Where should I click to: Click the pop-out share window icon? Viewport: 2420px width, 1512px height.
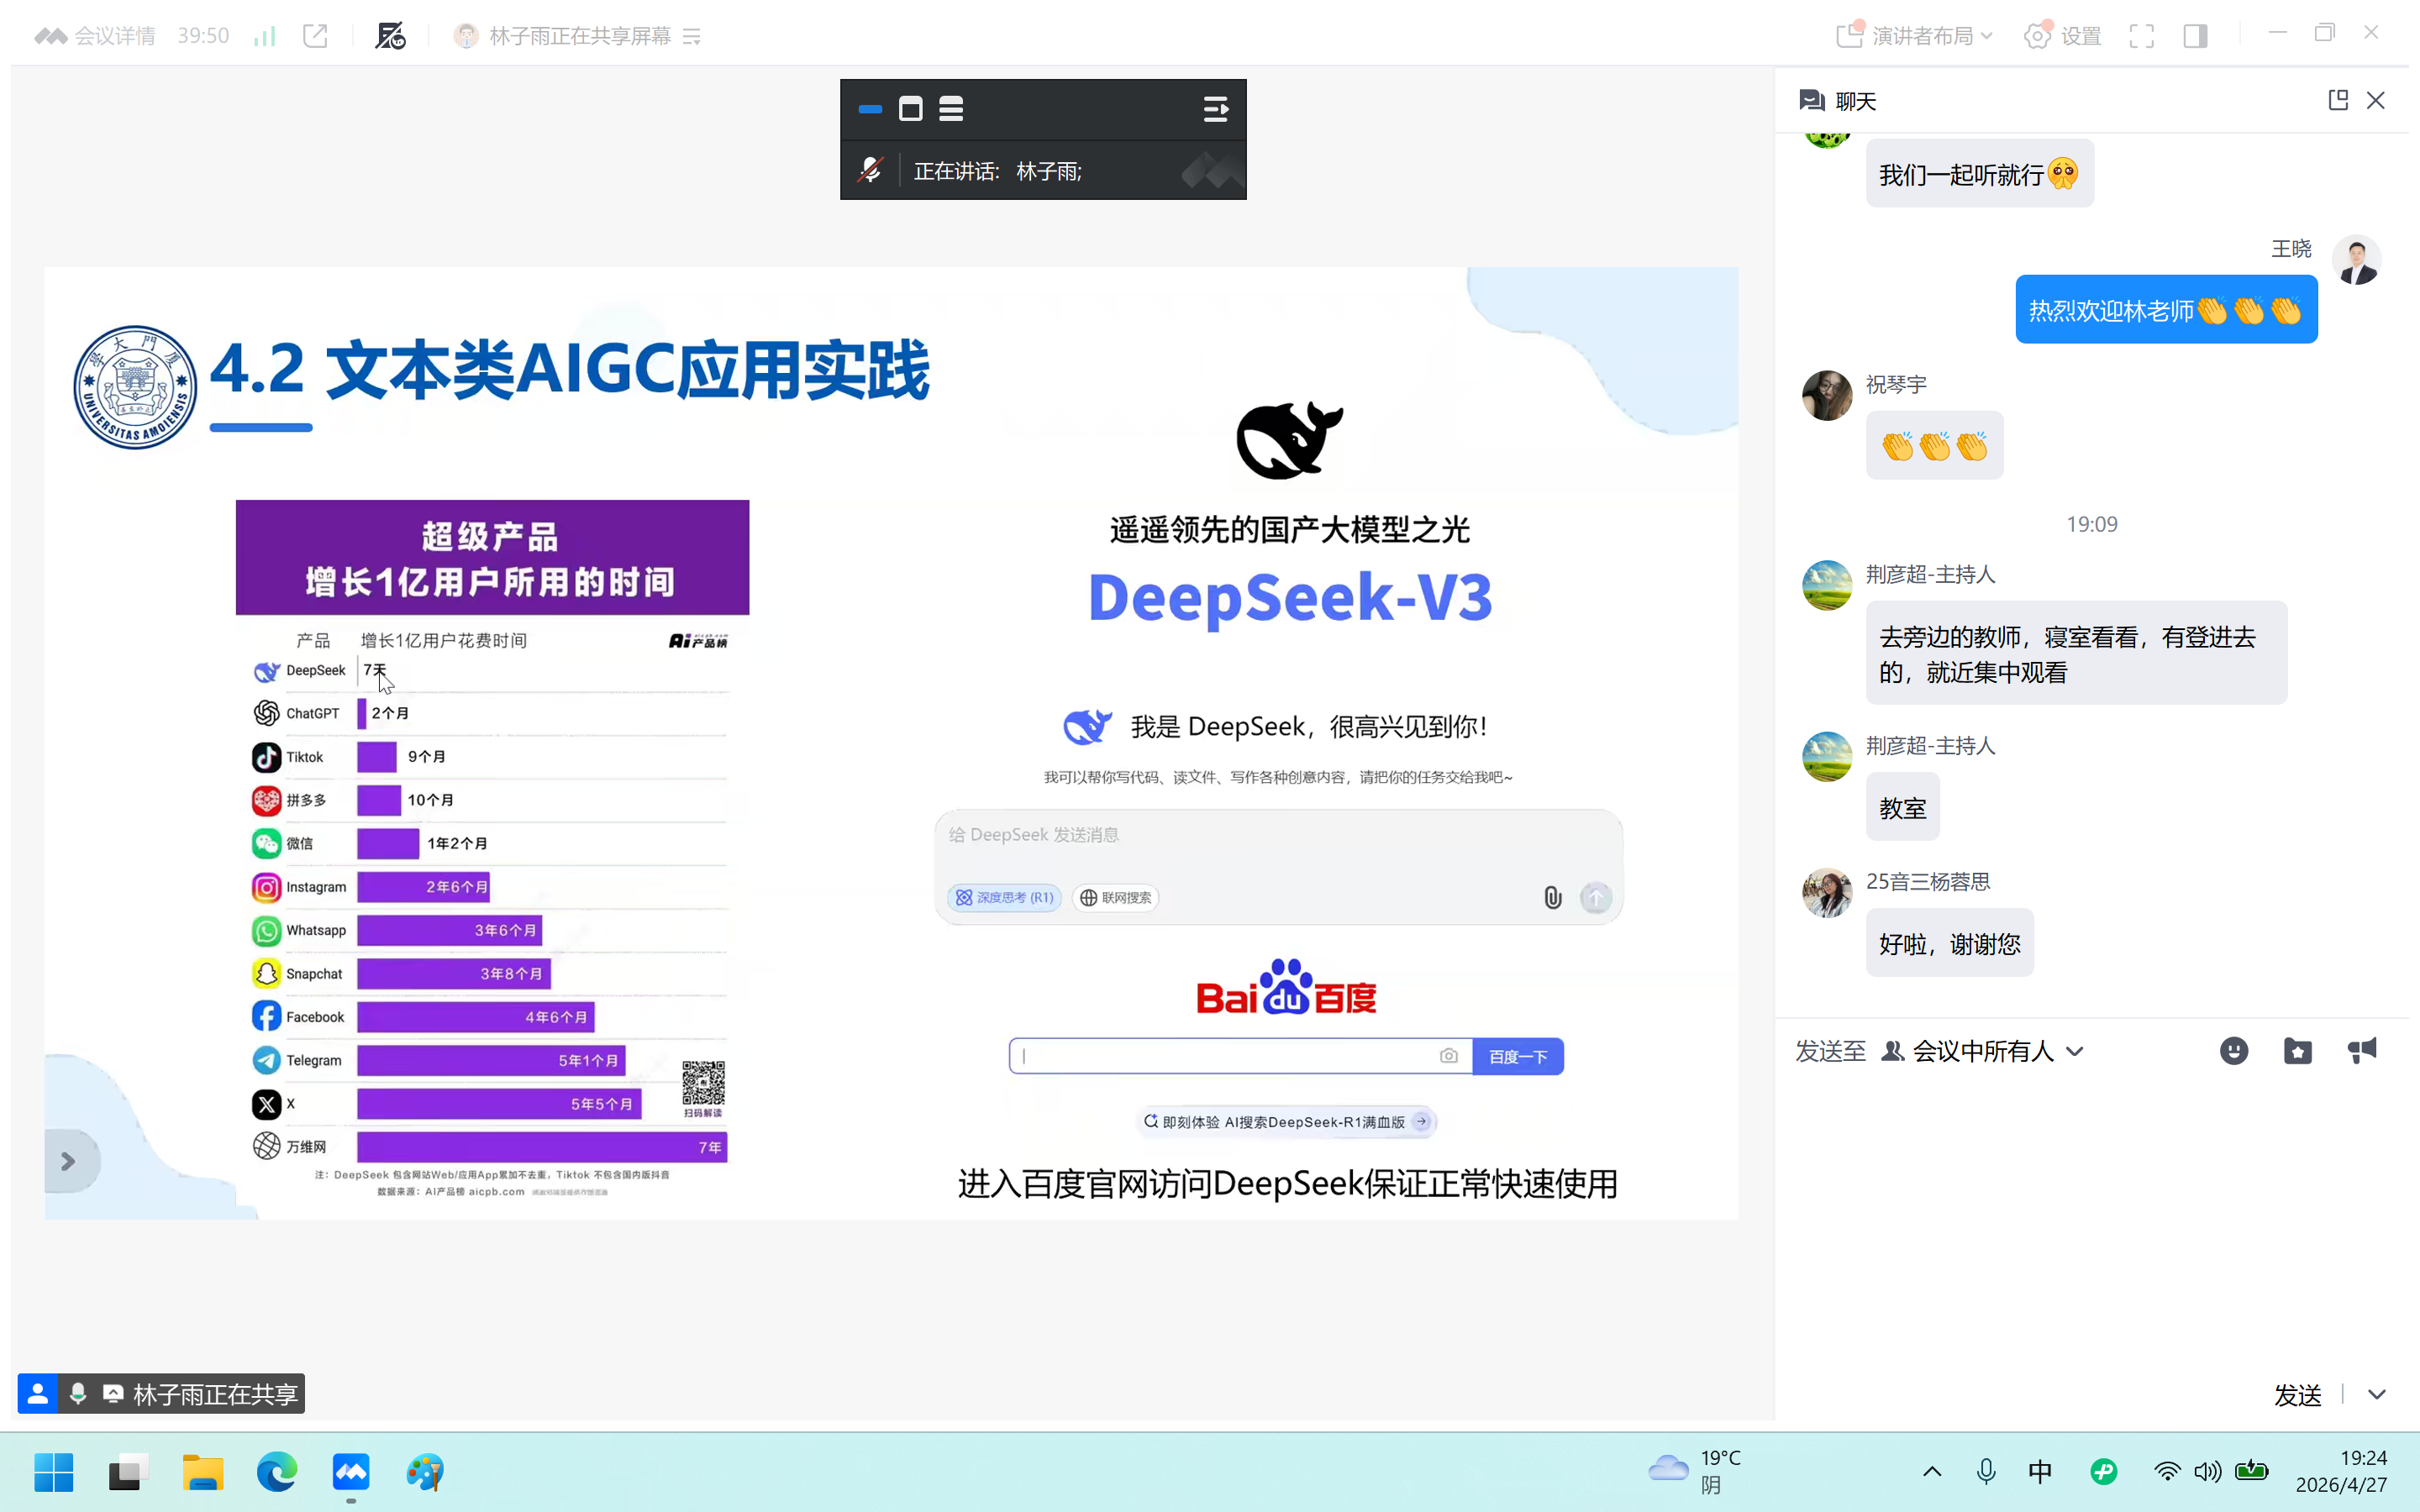(x=315, y=36)
